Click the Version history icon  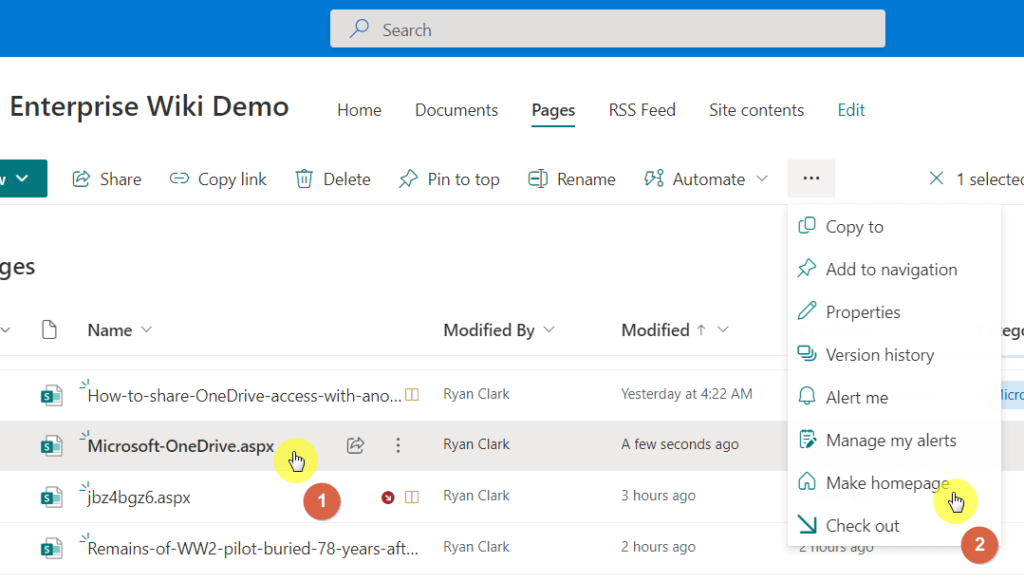pyautogui.click(x=807, y=353)
